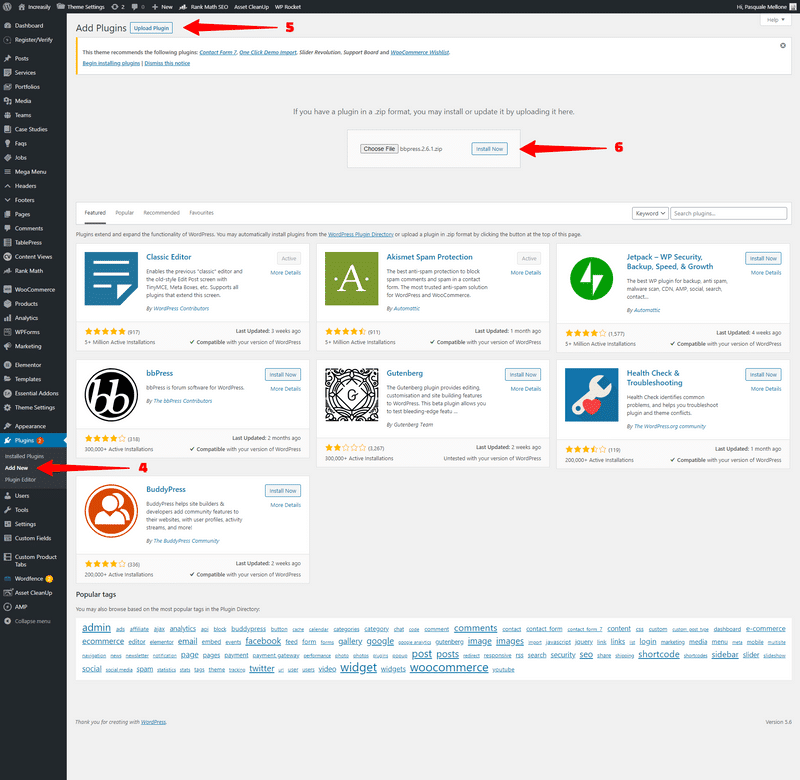Open the widget popular tag
800x780 pixels.
pos(358,668)
